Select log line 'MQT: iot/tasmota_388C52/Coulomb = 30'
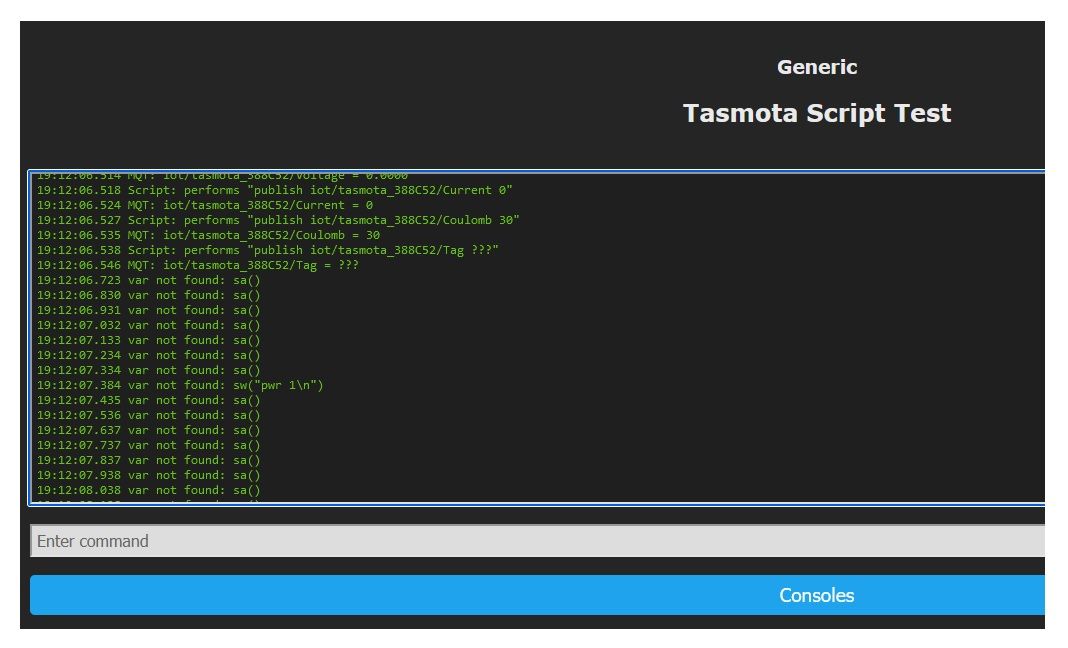Screen dimensions: 1068x648 tap(208, 235)
